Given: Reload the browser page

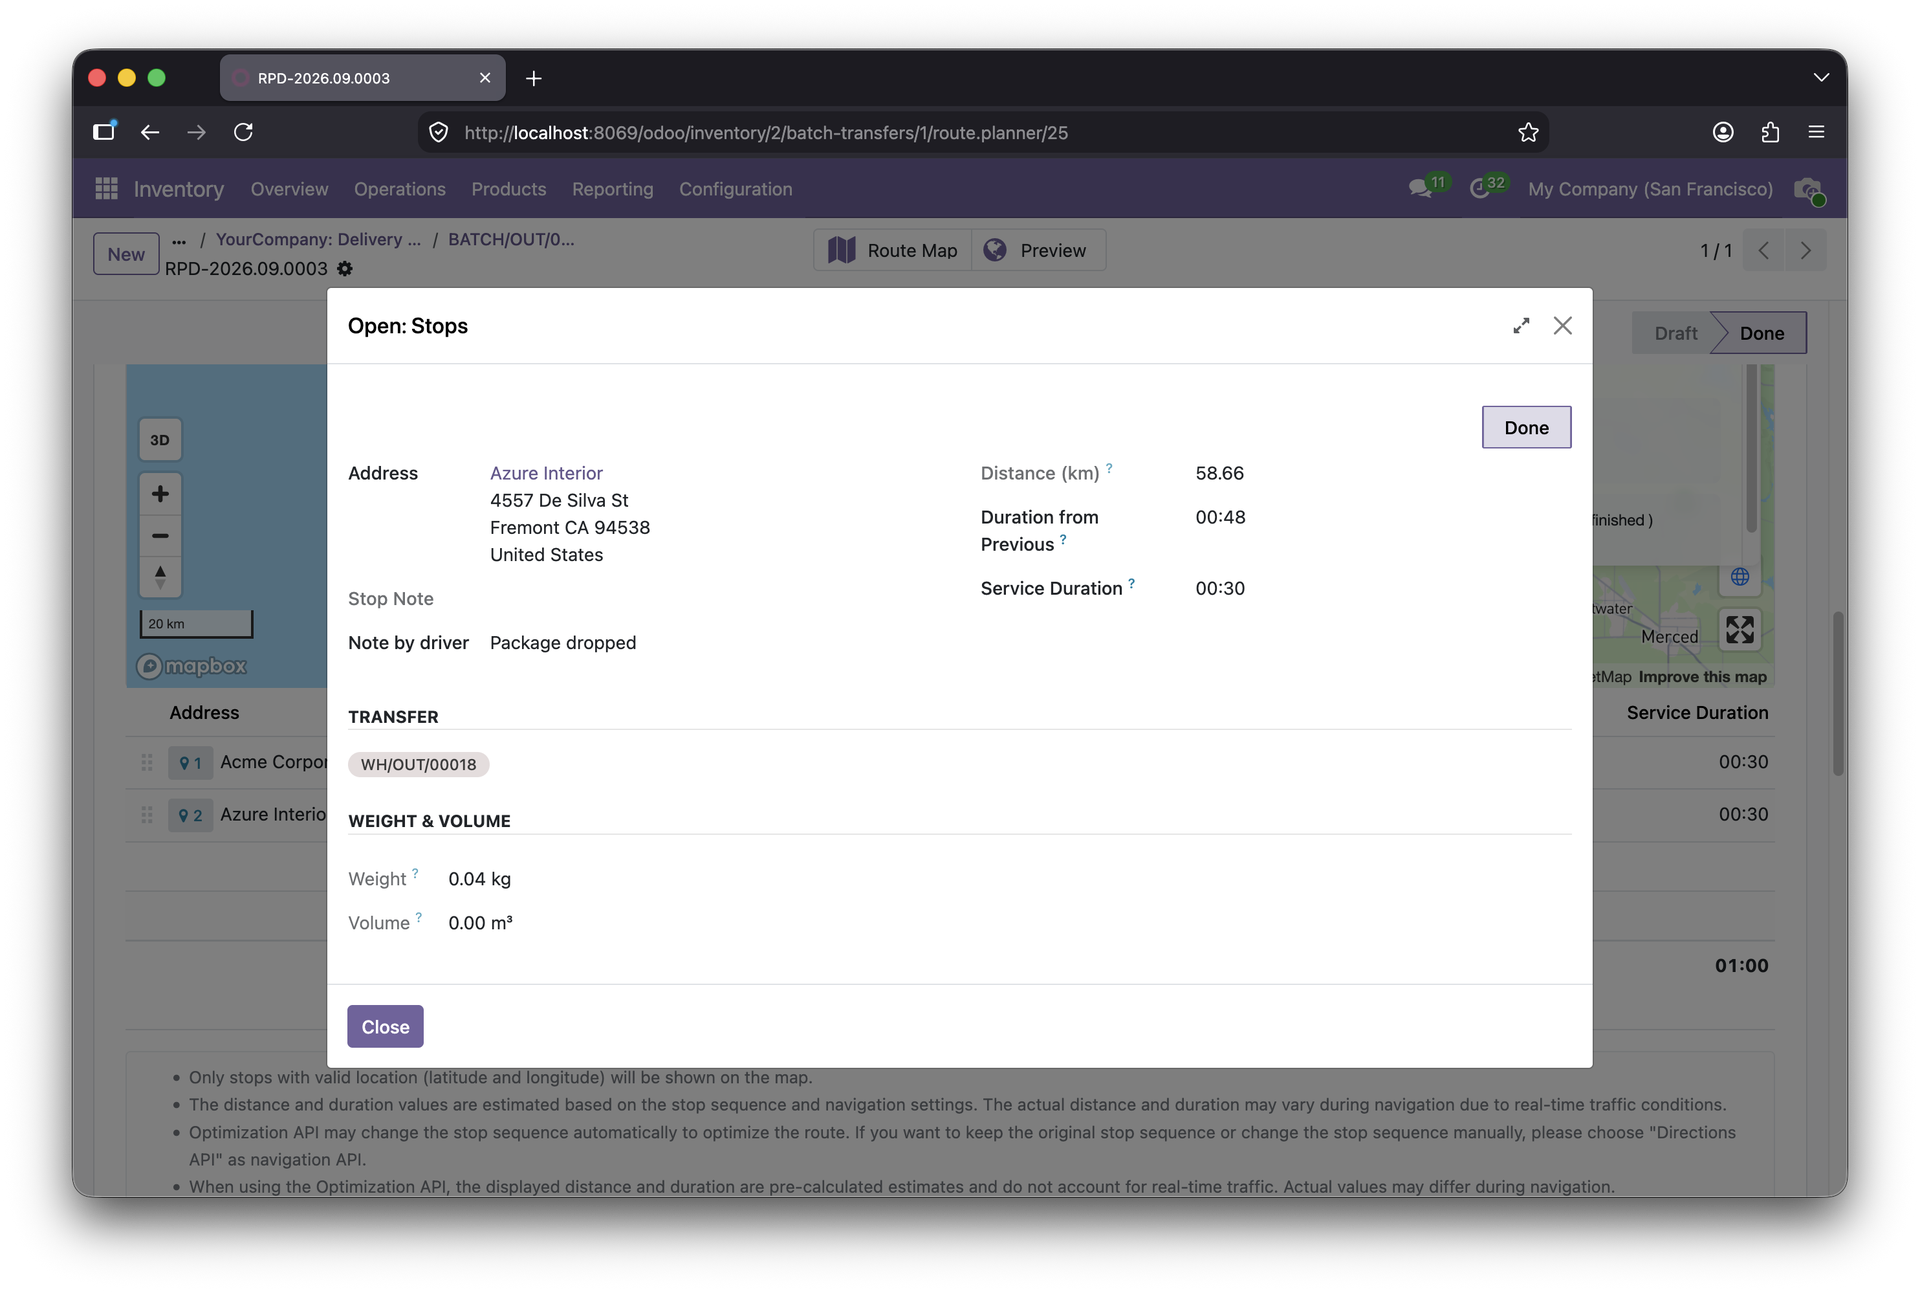Looking at the screenshot, I should (243, 132).
